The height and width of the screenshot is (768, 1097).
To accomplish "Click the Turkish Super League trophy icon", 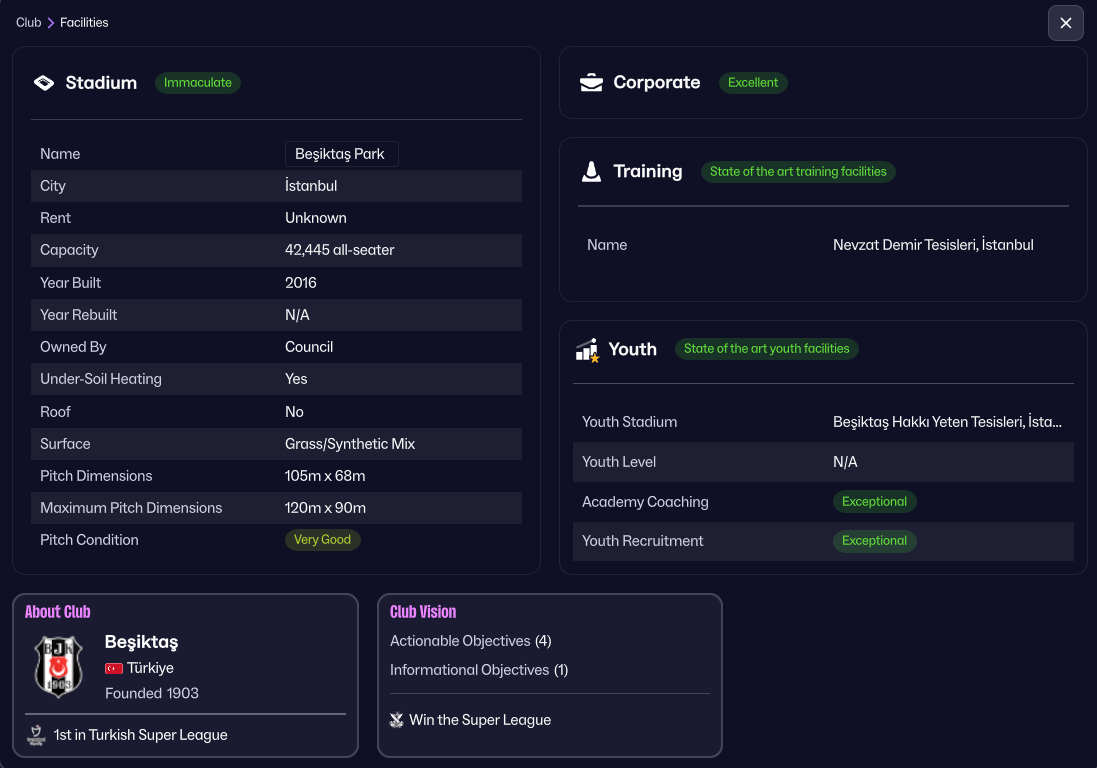I will click(37, 735).
